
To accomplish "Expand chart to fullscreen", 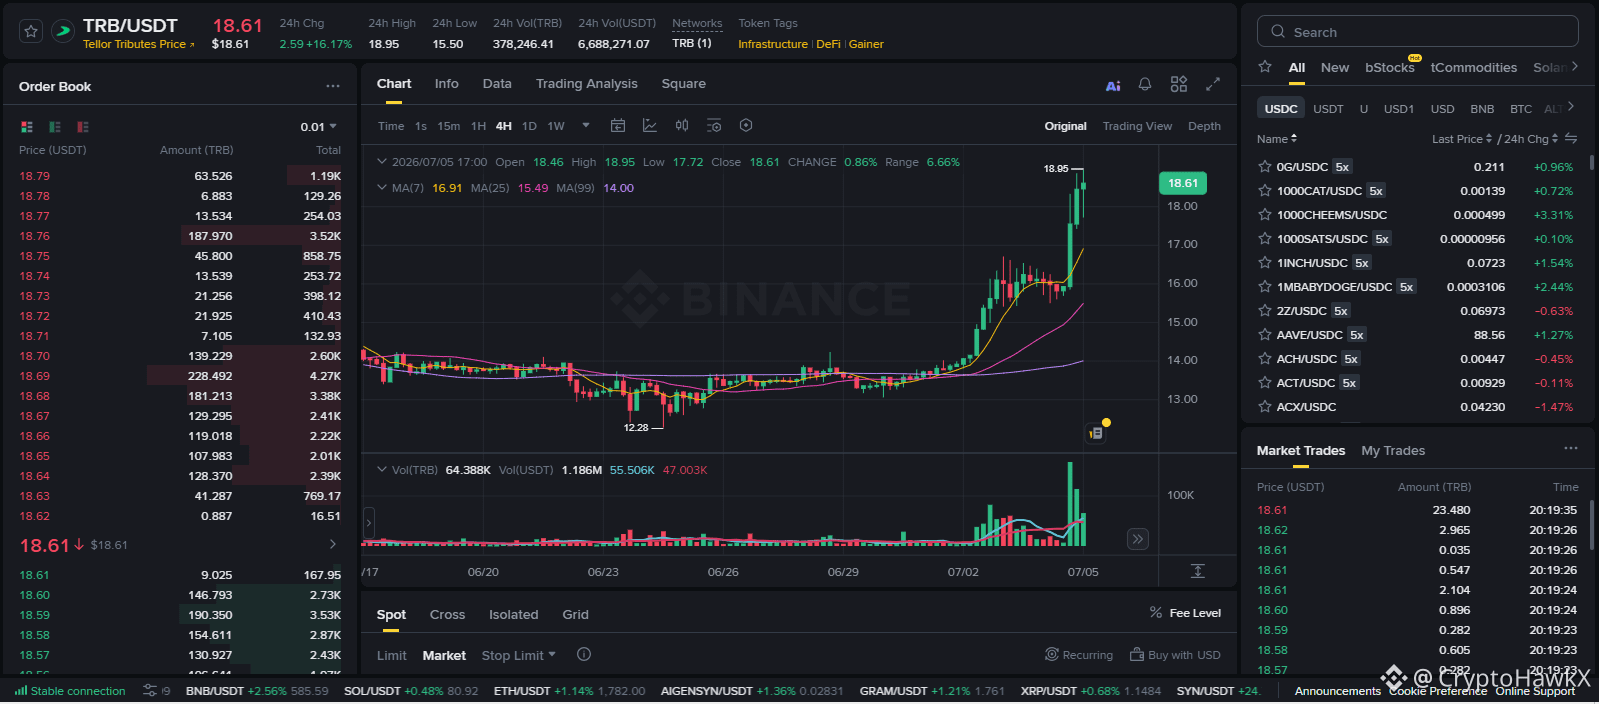I will (1213, 84).
